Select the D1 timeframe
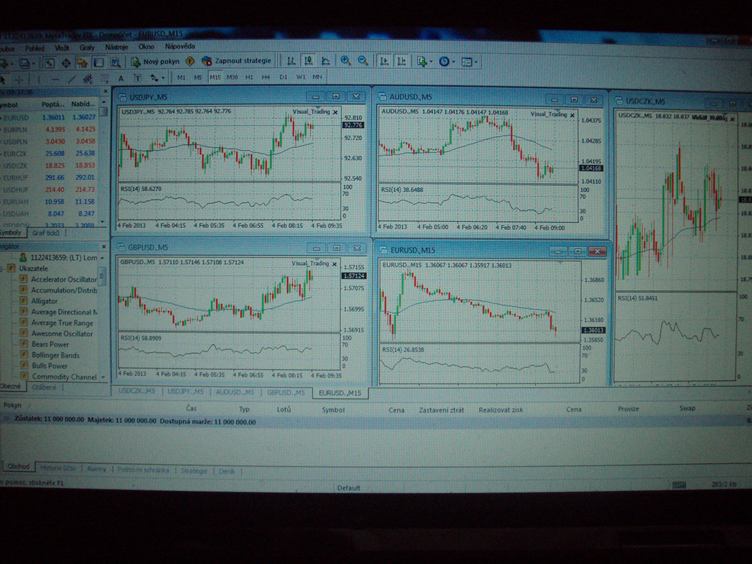The height and width of the screenshot is (564, 752). (283, 77)
